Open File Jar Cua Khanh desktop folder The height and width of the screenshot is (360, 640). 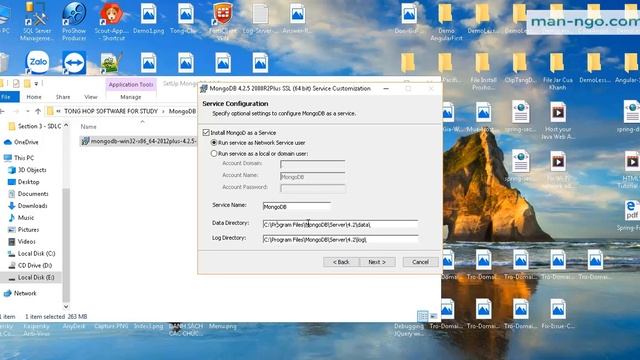point(558,71)
